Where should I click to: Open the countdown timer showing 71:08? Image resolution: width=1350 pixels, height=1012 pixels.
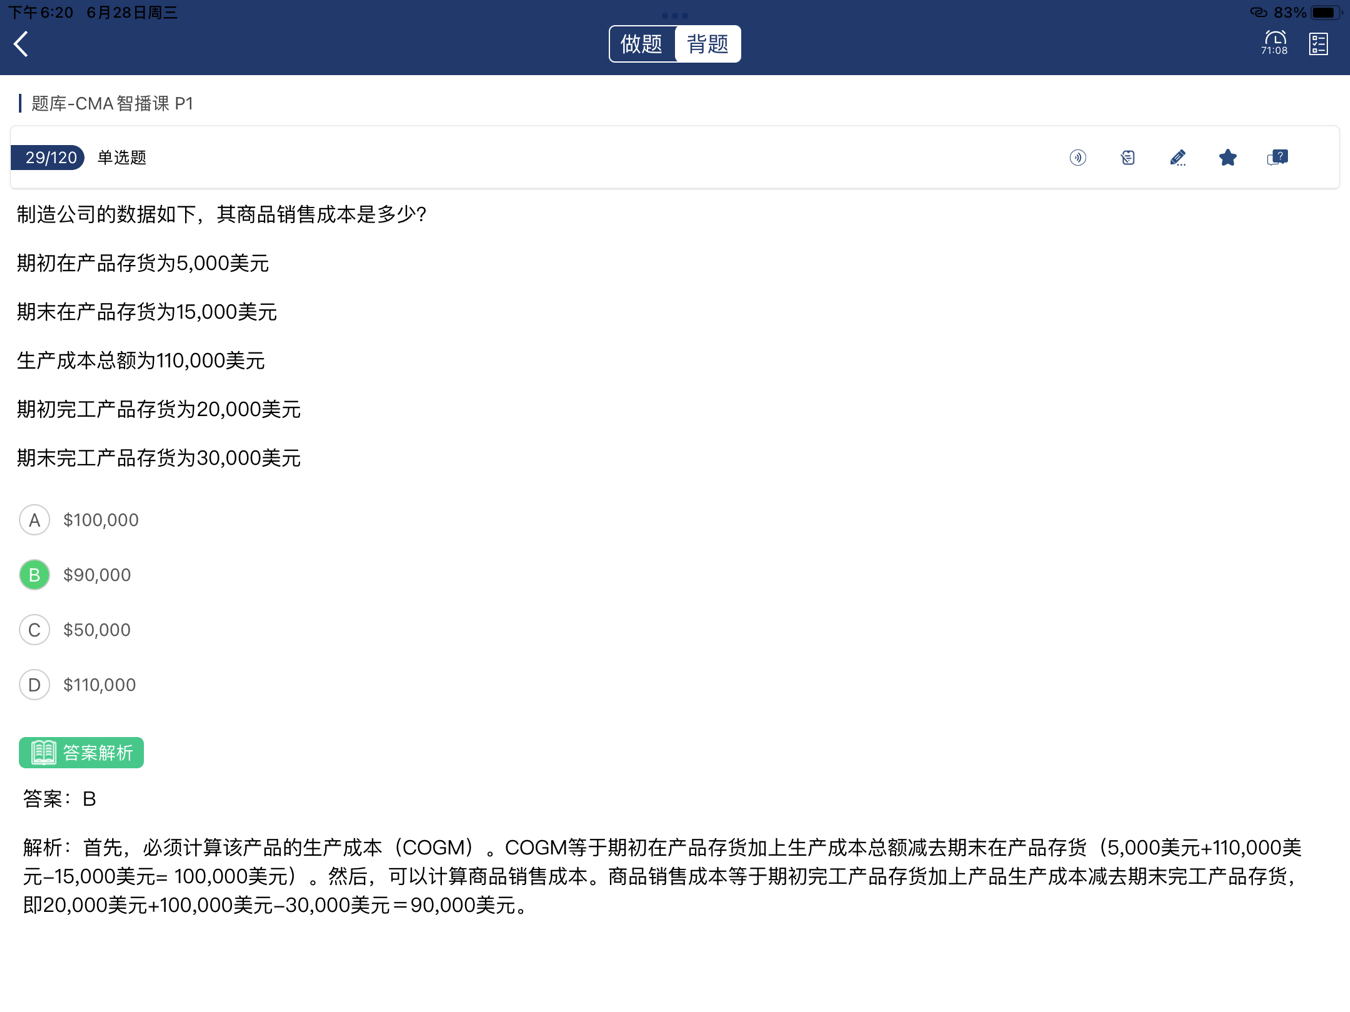pos(1274,43)
